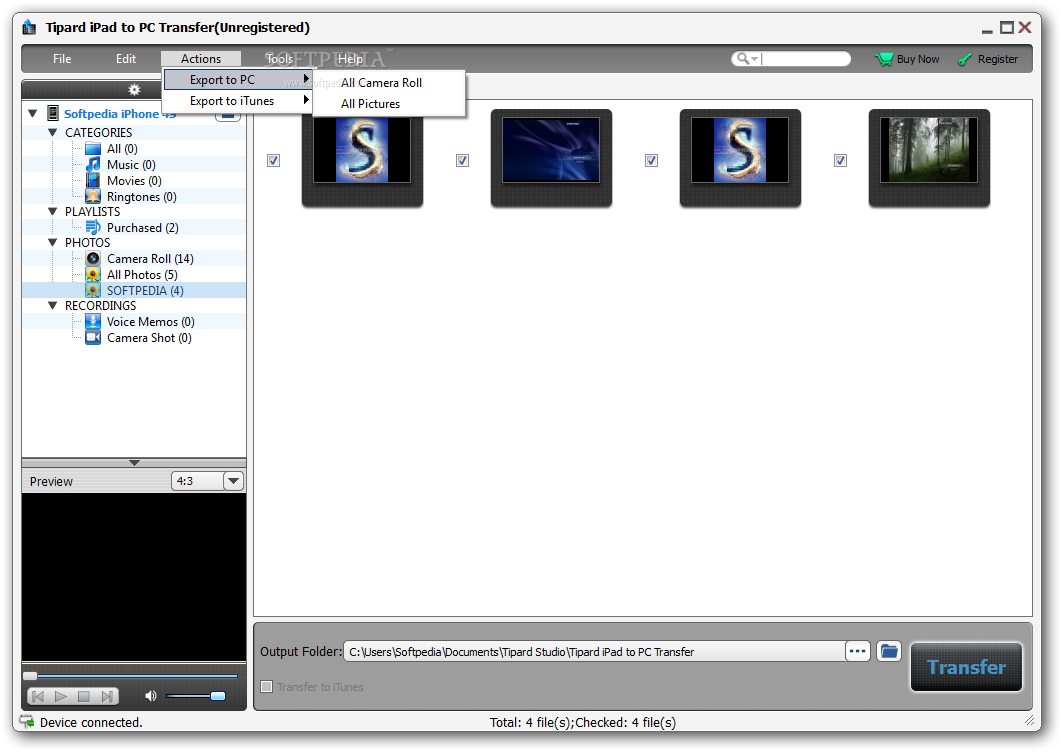The image size is (1062, 752).
Task: Toggle the Transfer to iTunes checkbox
Action: tap(267, 686)
